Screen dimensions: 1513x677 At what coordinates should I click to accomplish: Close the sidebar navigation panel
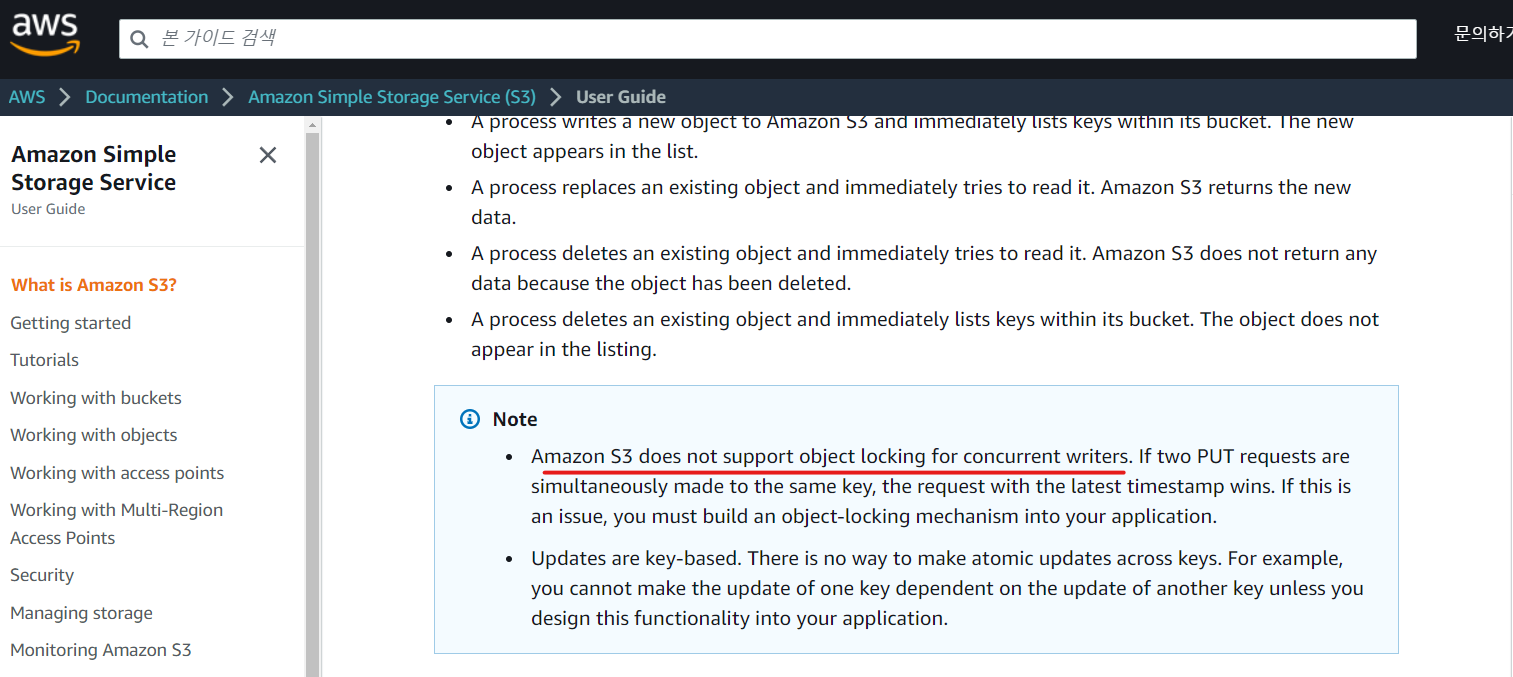(x=268, y=155)
